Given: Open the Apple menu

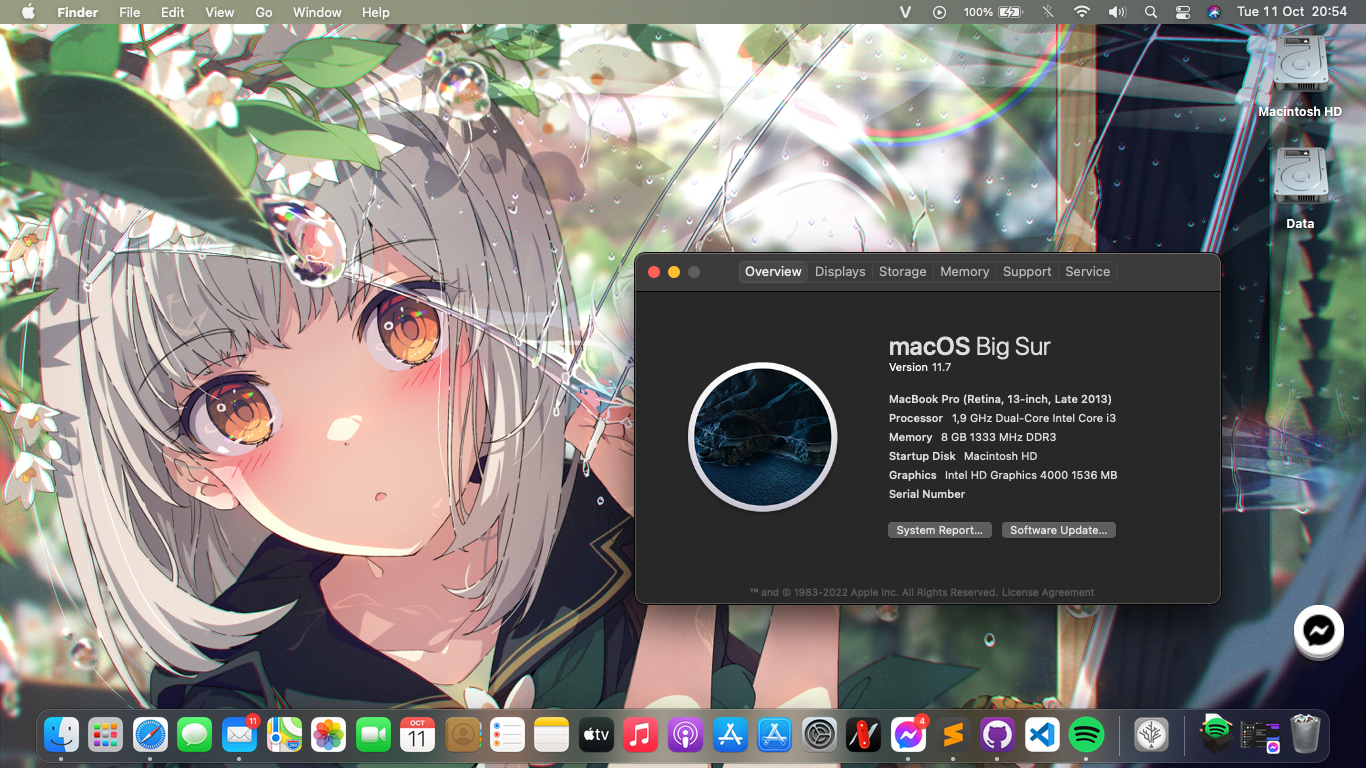Looking at the screenshot, I should tap(28, 12).
